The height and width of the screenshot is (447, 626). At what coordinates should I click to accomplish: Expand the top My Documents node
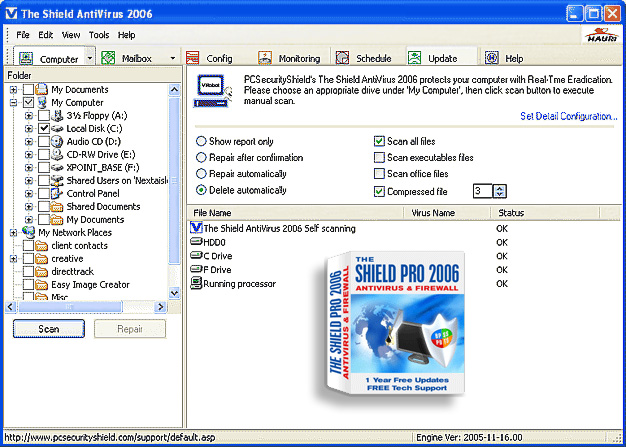point(14,89)
